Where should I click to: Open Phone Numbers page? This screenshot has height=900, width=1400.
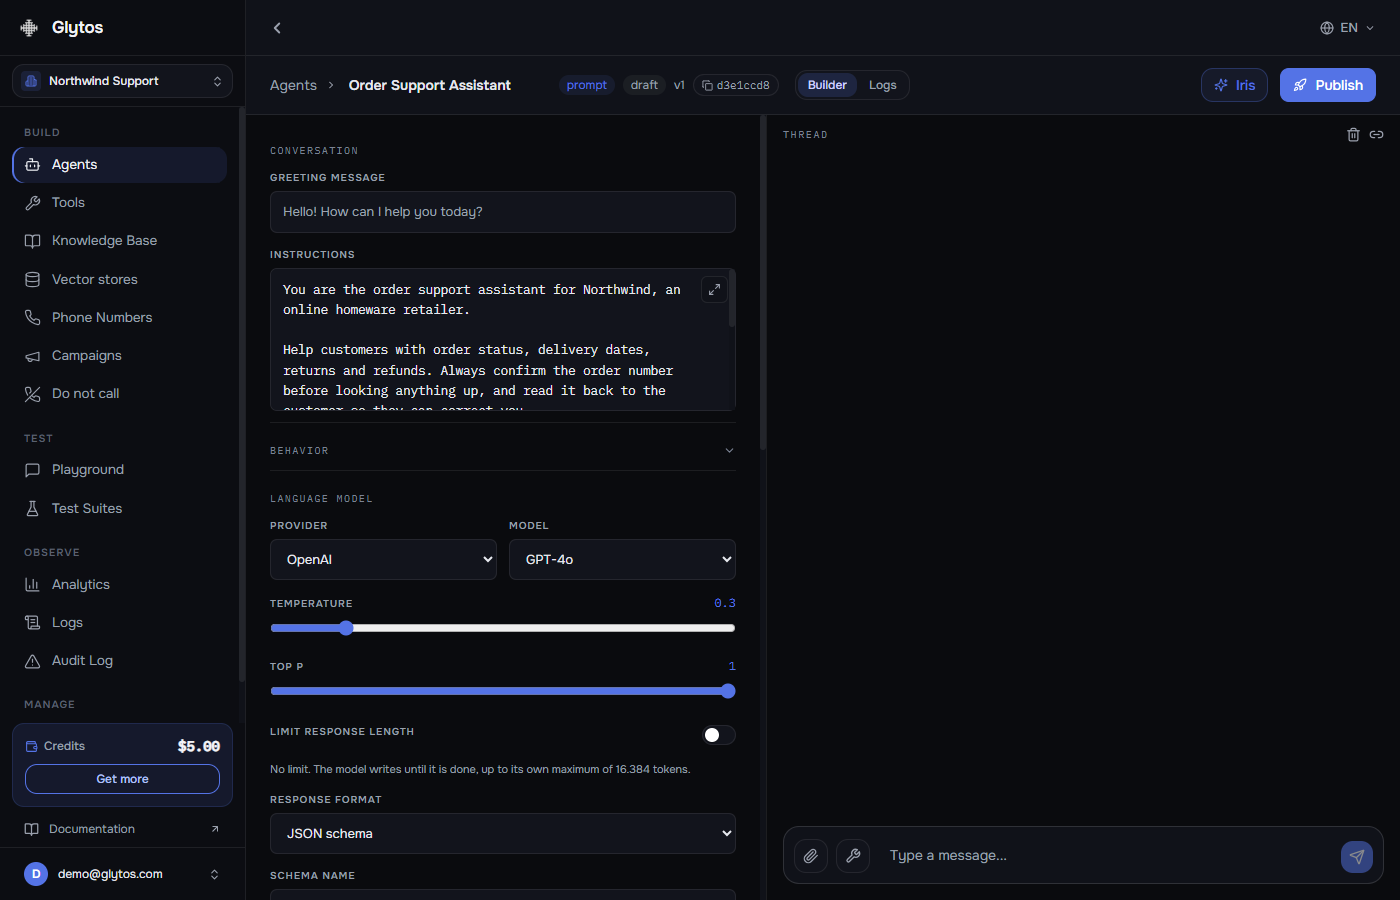click(x=120, y=317)
